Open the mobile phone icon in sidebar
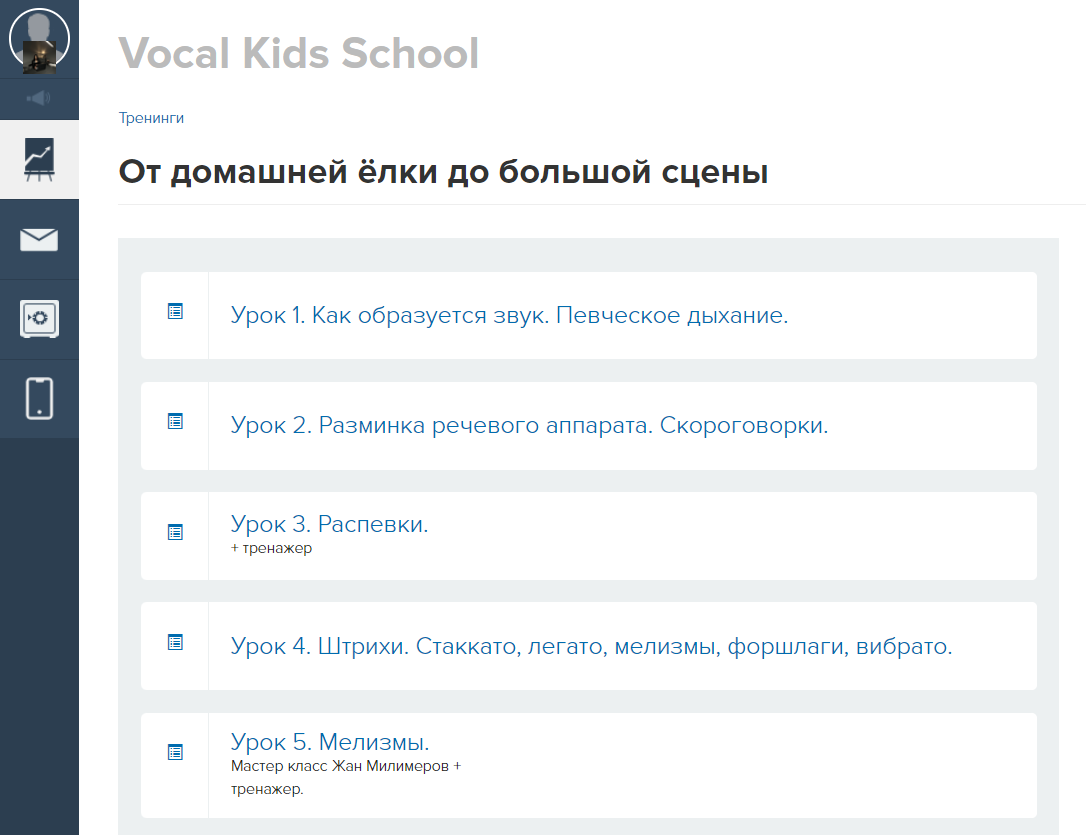The image size is (1086, 835). tap(39, 399)
